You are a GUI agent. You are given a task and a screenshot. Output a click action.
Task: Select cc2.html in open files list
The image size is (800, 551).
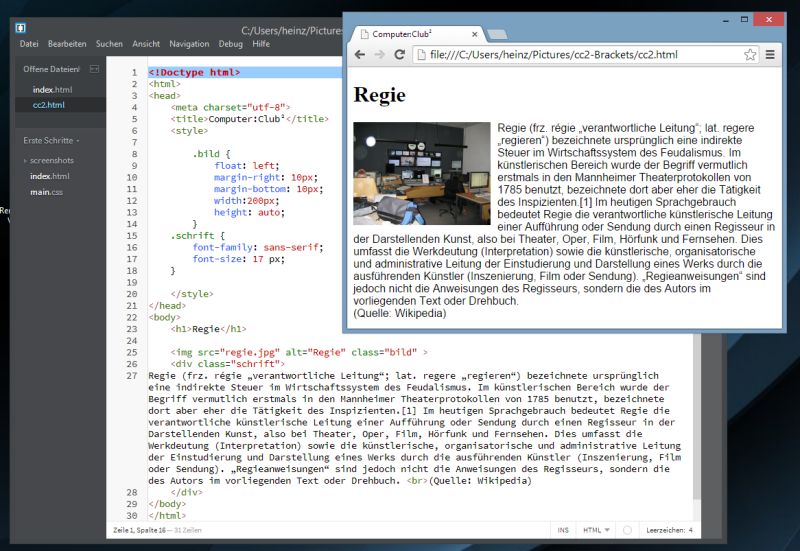pos(51,104)
